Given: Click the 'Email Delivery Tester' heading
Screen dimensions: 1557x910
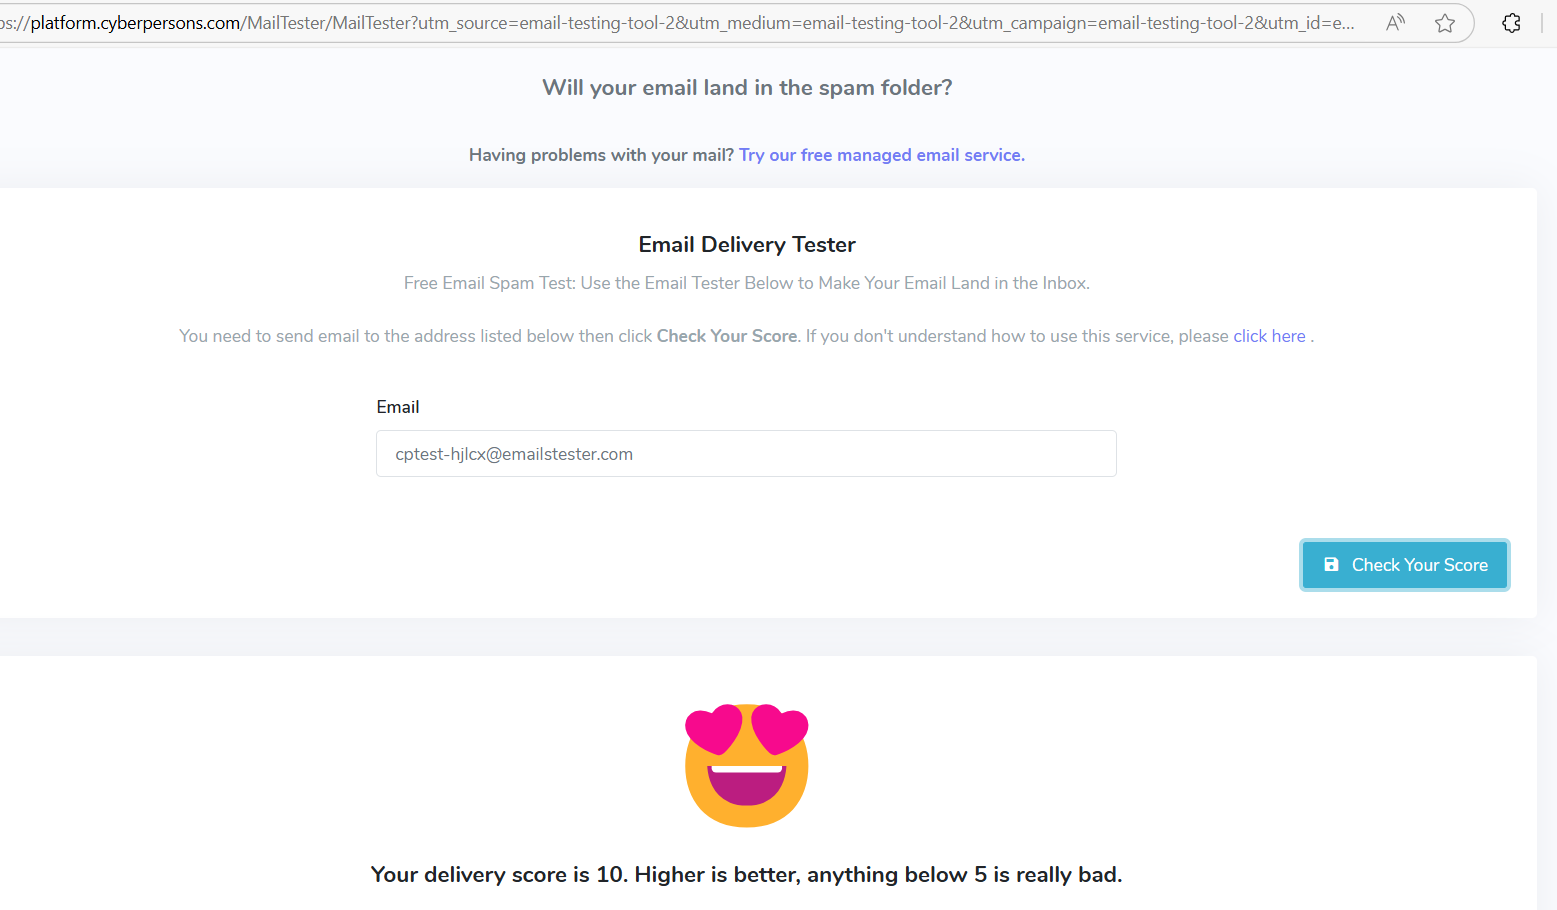Looking at the screenshot, I should pos(747,245).
